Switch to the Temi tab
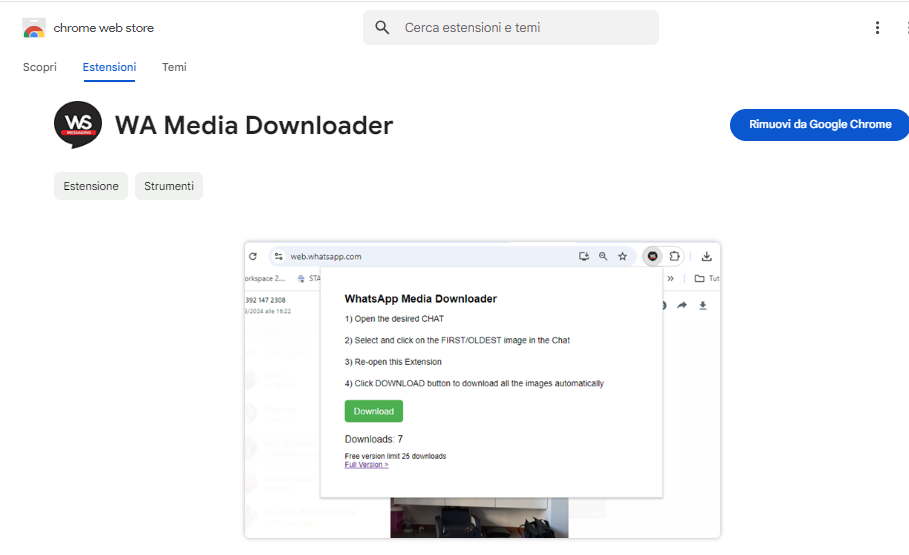Image resolution: width=909 pixels, height=555 pixels. 174,67
